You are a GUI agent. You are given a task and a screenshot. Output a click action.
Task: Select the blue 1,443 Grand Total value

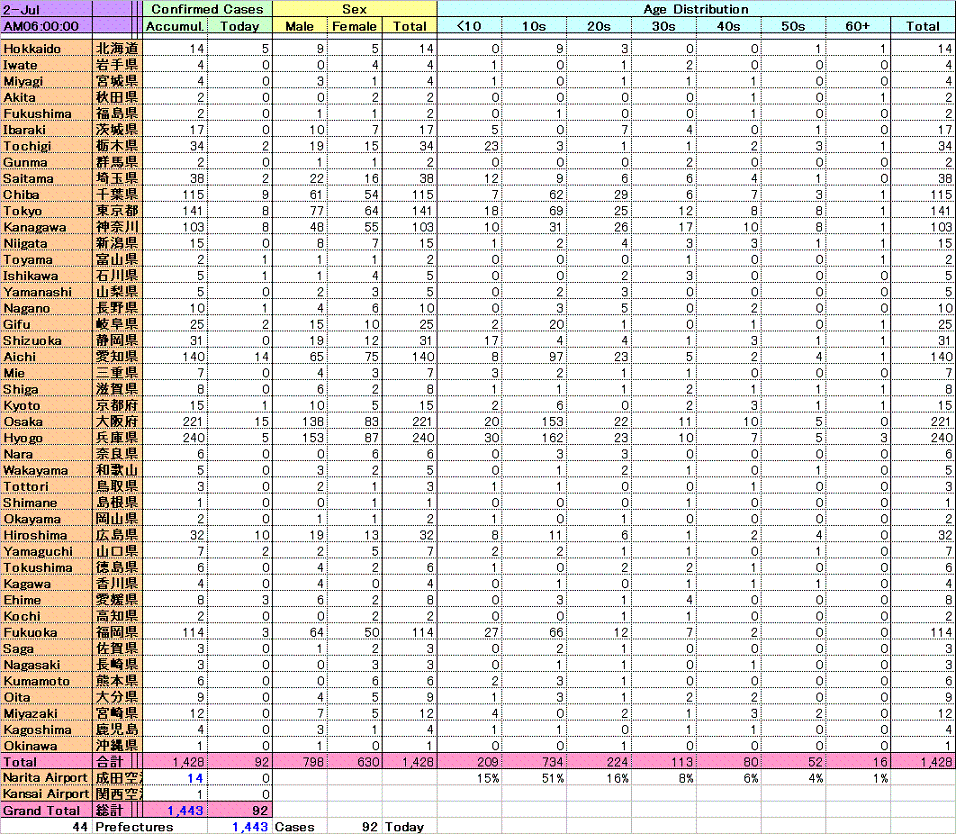(183, 811)
